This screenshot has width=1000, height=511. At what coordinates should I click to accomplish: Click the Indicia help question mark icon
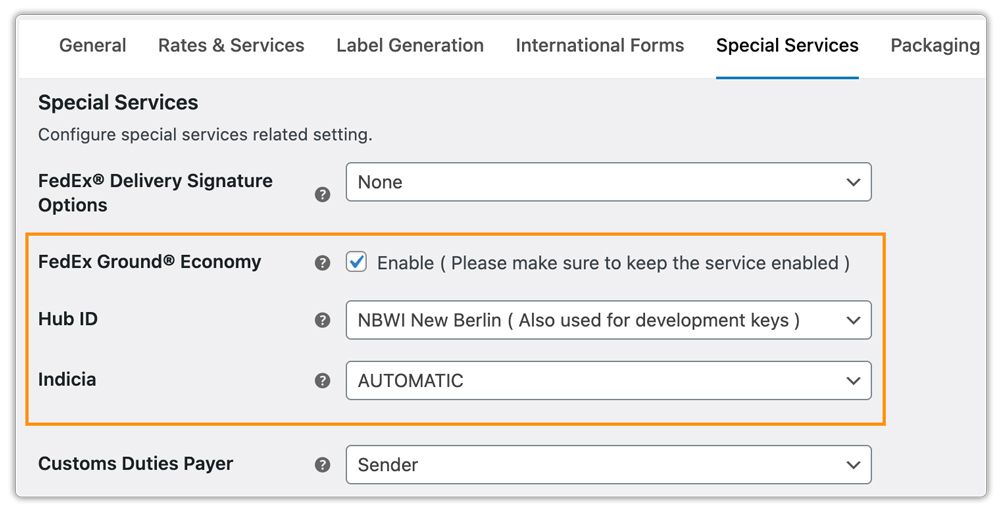322,381
